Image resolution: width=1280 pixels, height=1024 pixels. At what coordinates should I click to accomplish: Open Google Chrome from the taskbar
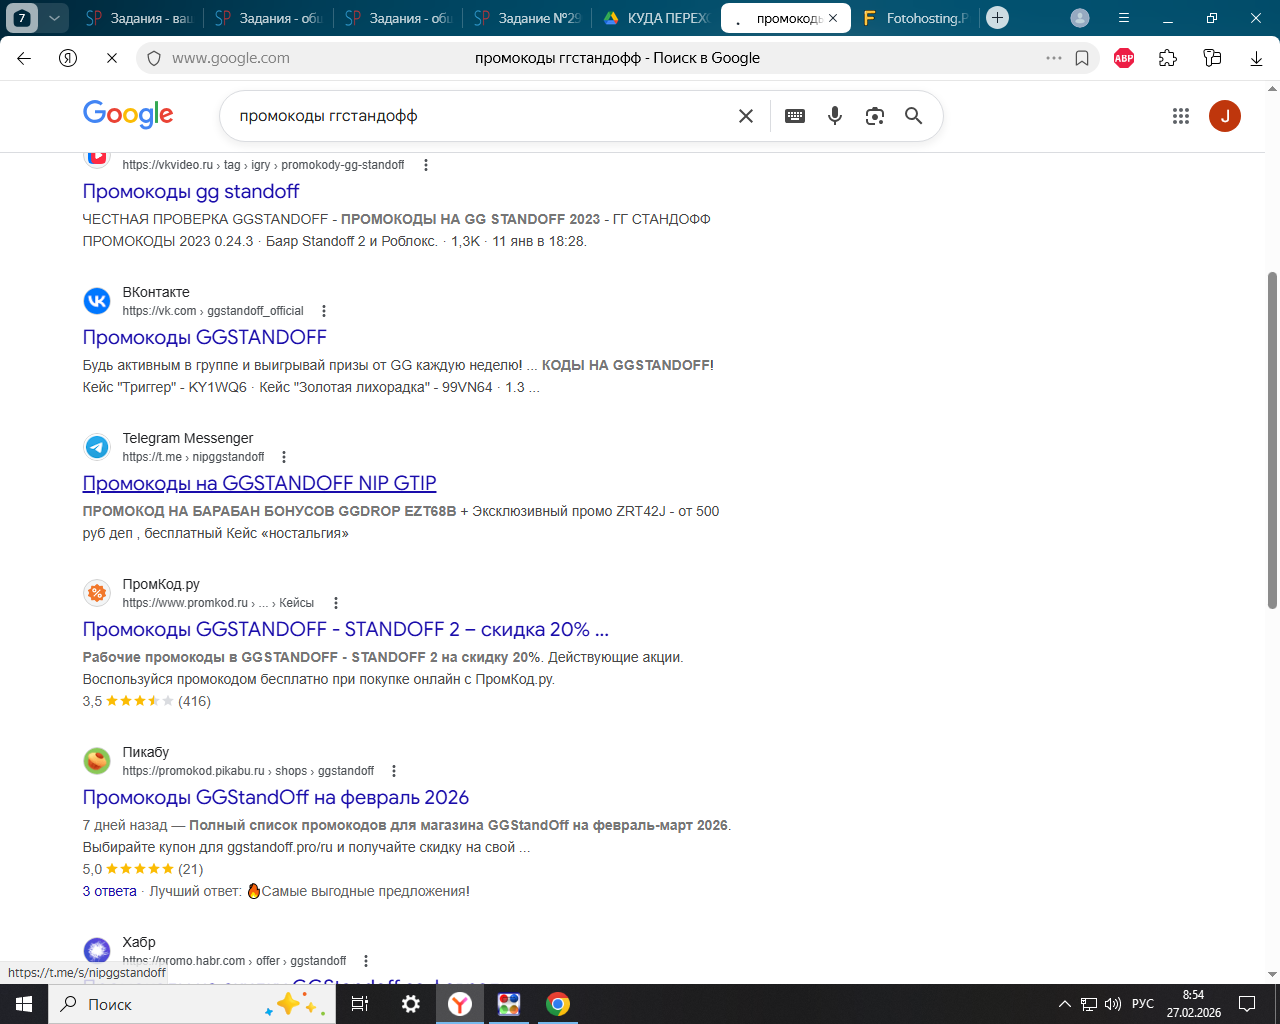pos(558,1004)
